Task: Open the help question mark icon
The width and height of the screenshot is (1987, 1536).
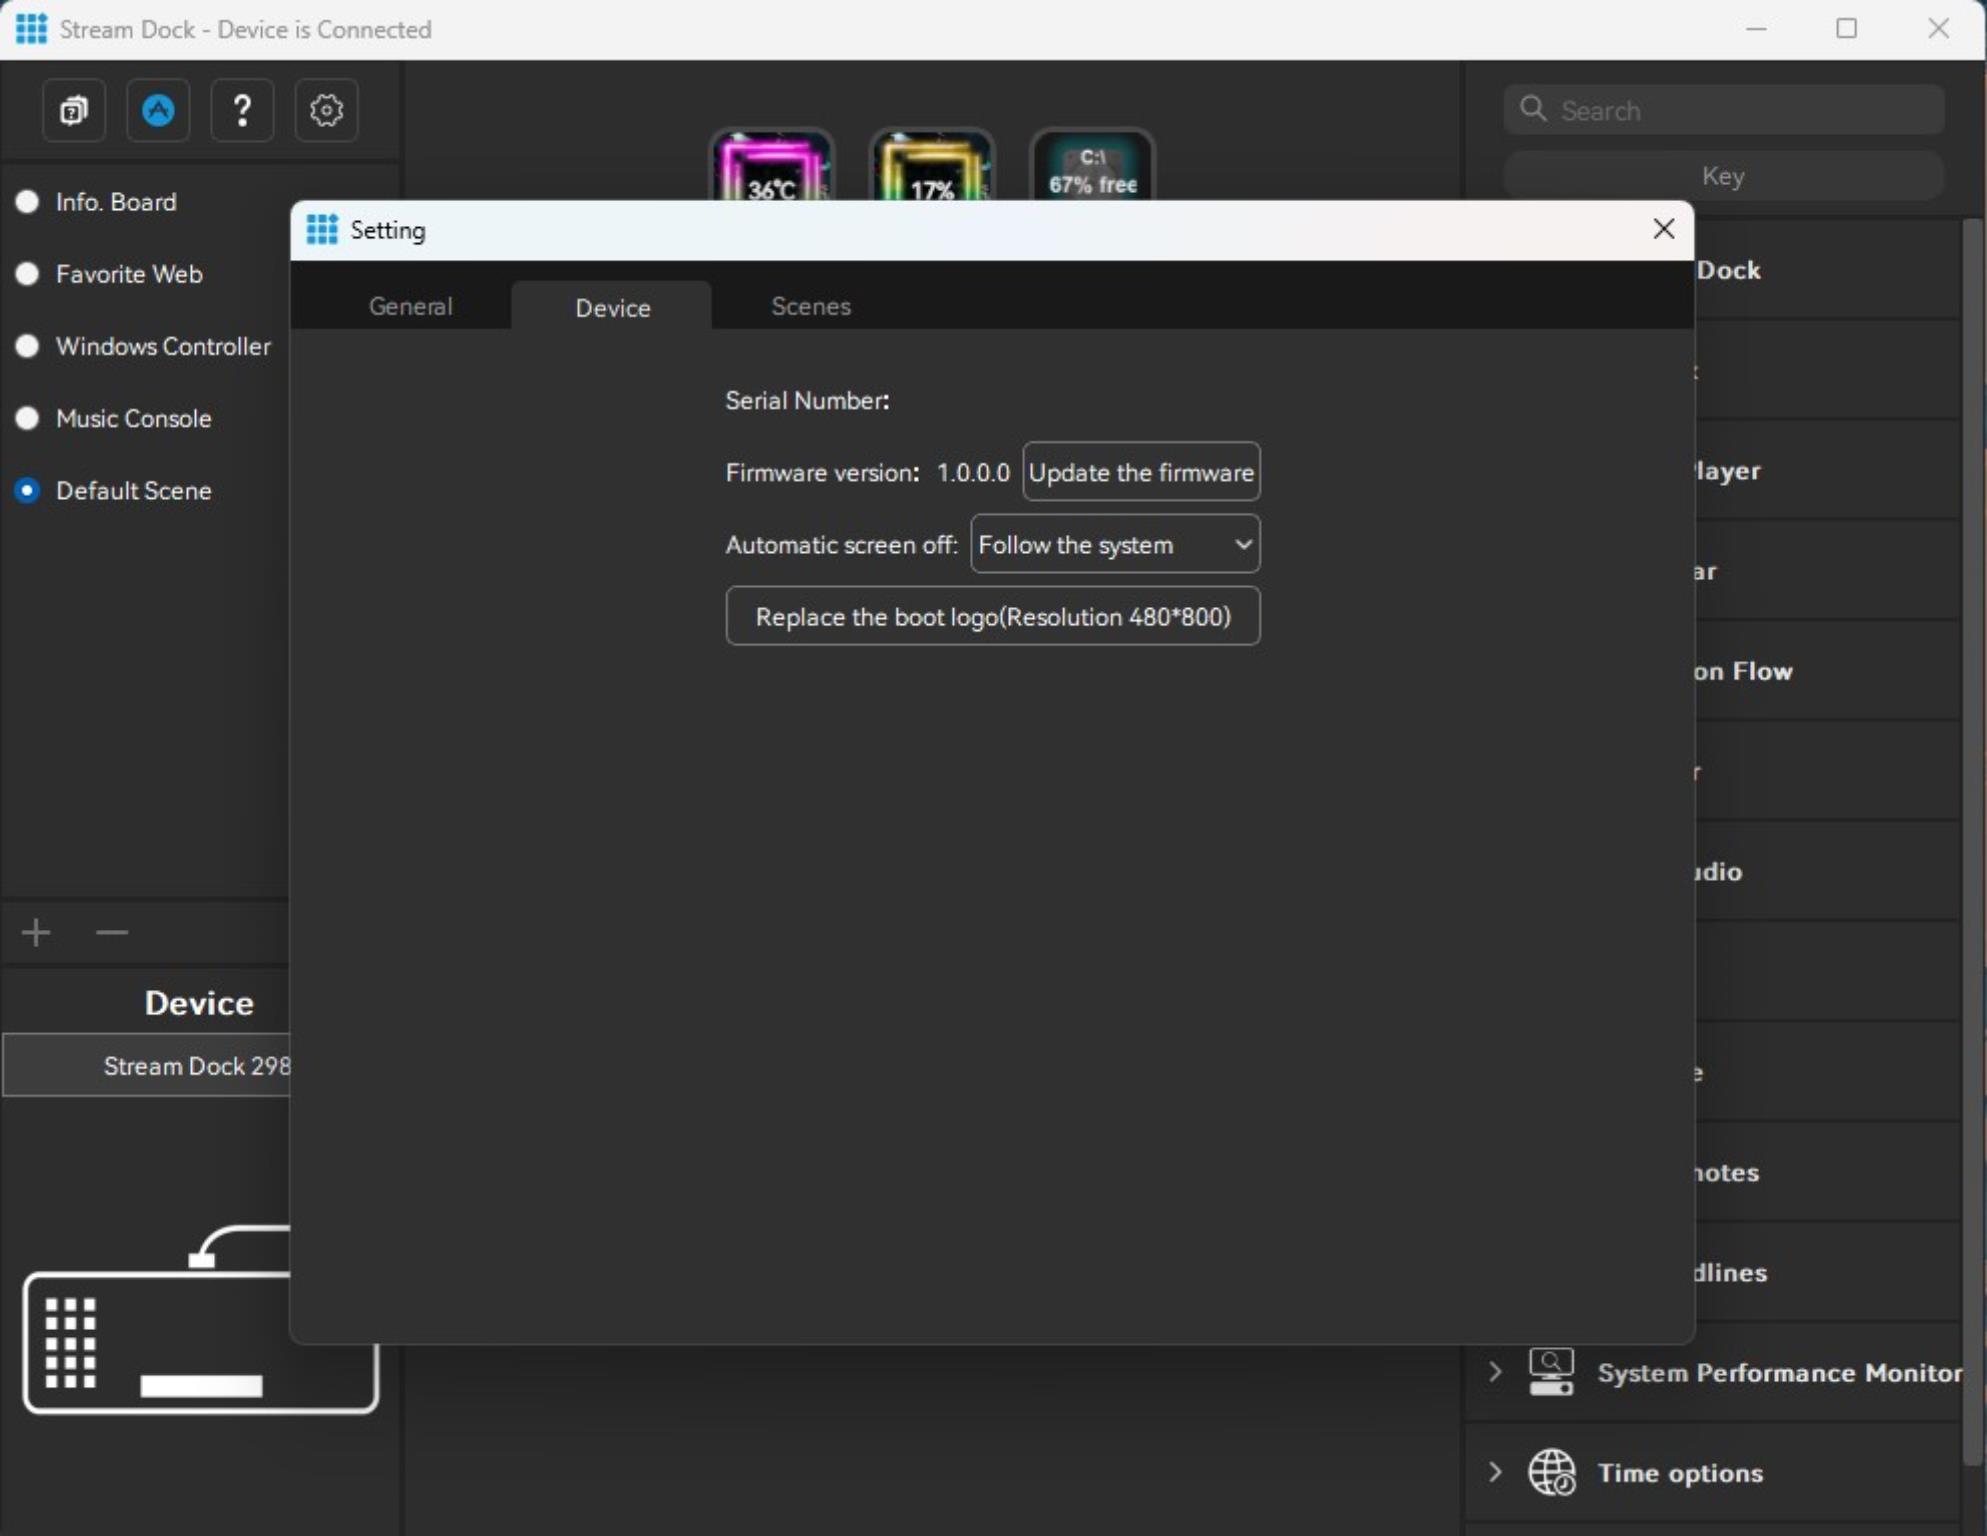Action: coord(242,110)
